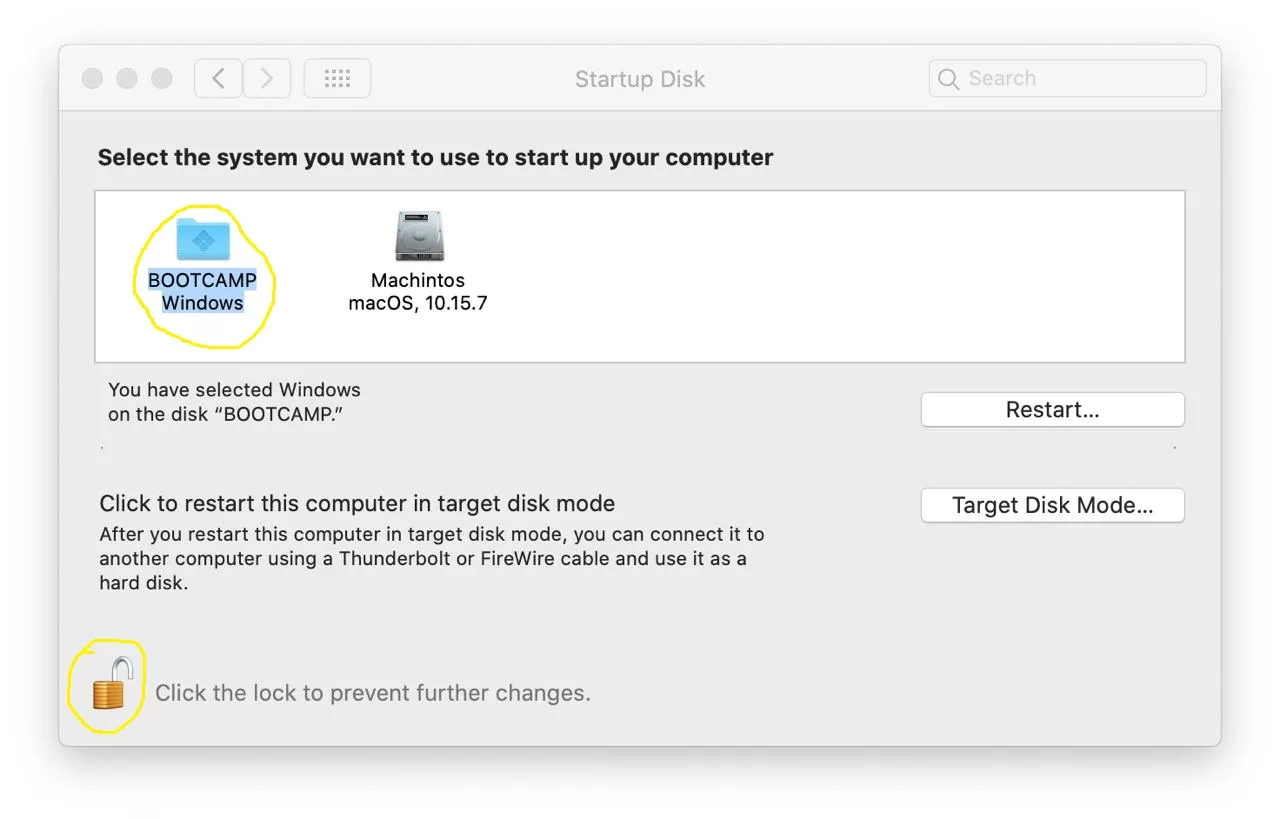Image resolution: width=1280 pixels, height=819 pixels.
Task: Open Show All preferences grid icon
Action: tap(337, 78)
